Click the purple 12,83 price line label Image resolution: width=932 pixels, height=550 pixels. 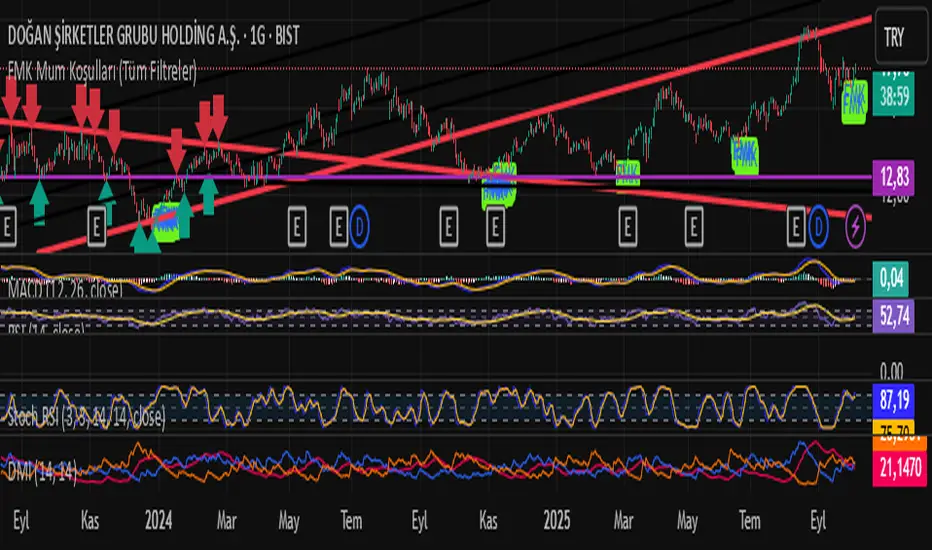893,177
